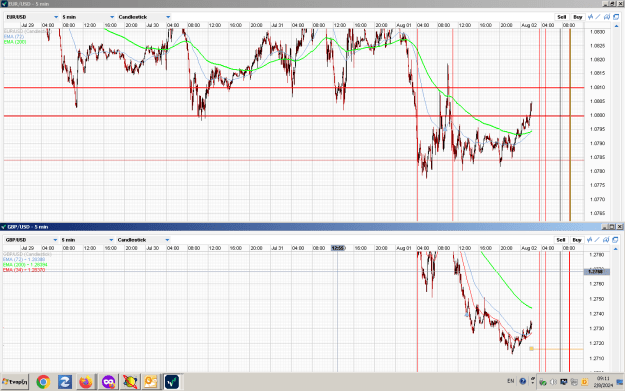Open Outlook from taskbar
This screenshot has height=391, width=625.
(151, 382)
